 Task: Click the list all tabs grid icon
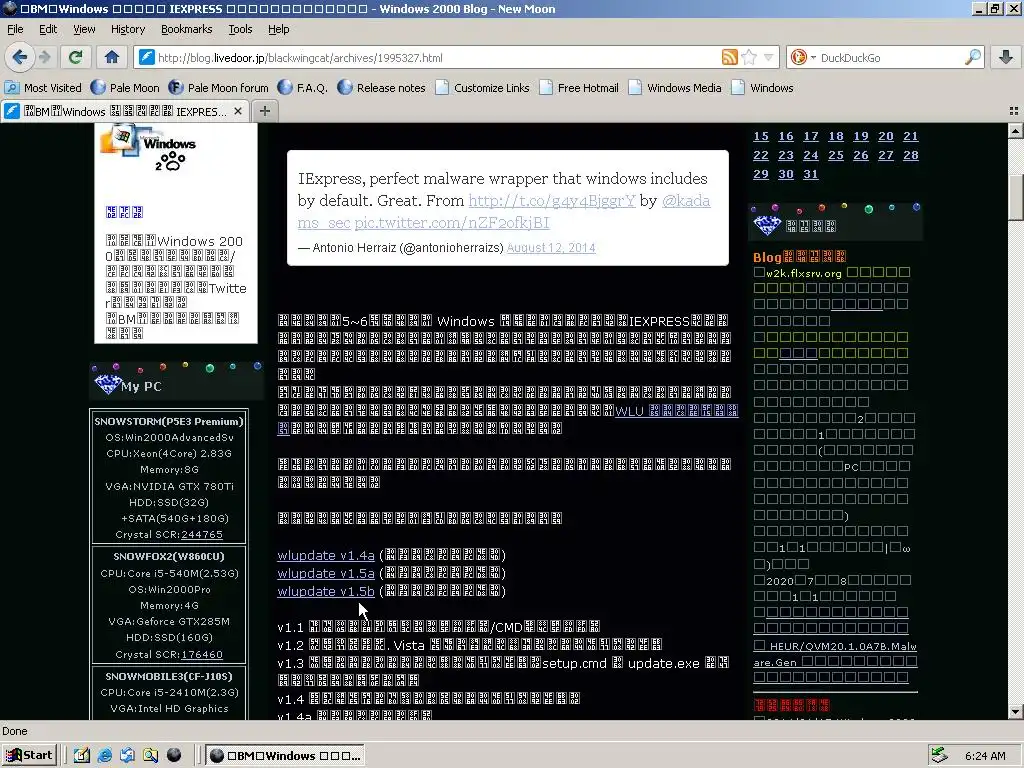tap(1014, 111)
